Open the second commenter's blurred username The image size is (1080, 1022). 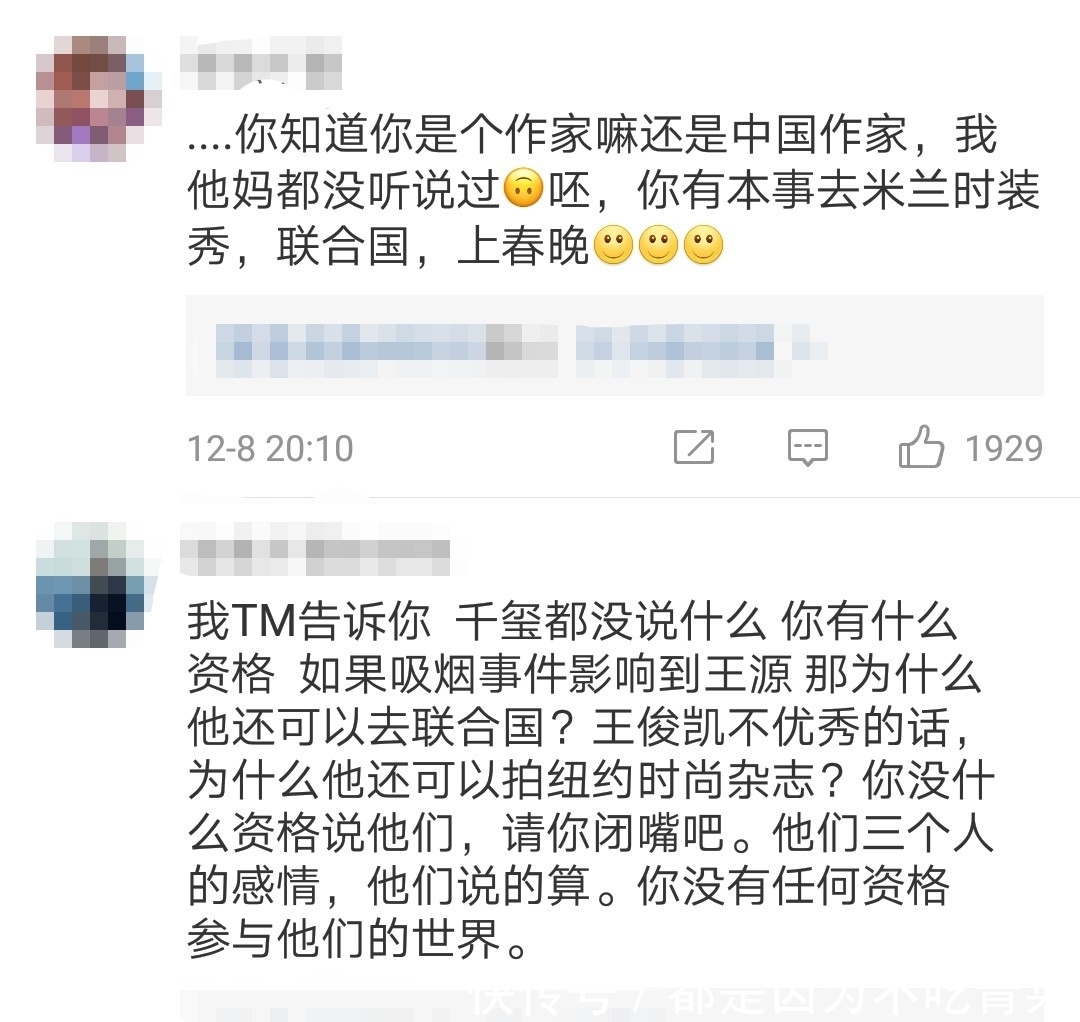pos(315,550)
